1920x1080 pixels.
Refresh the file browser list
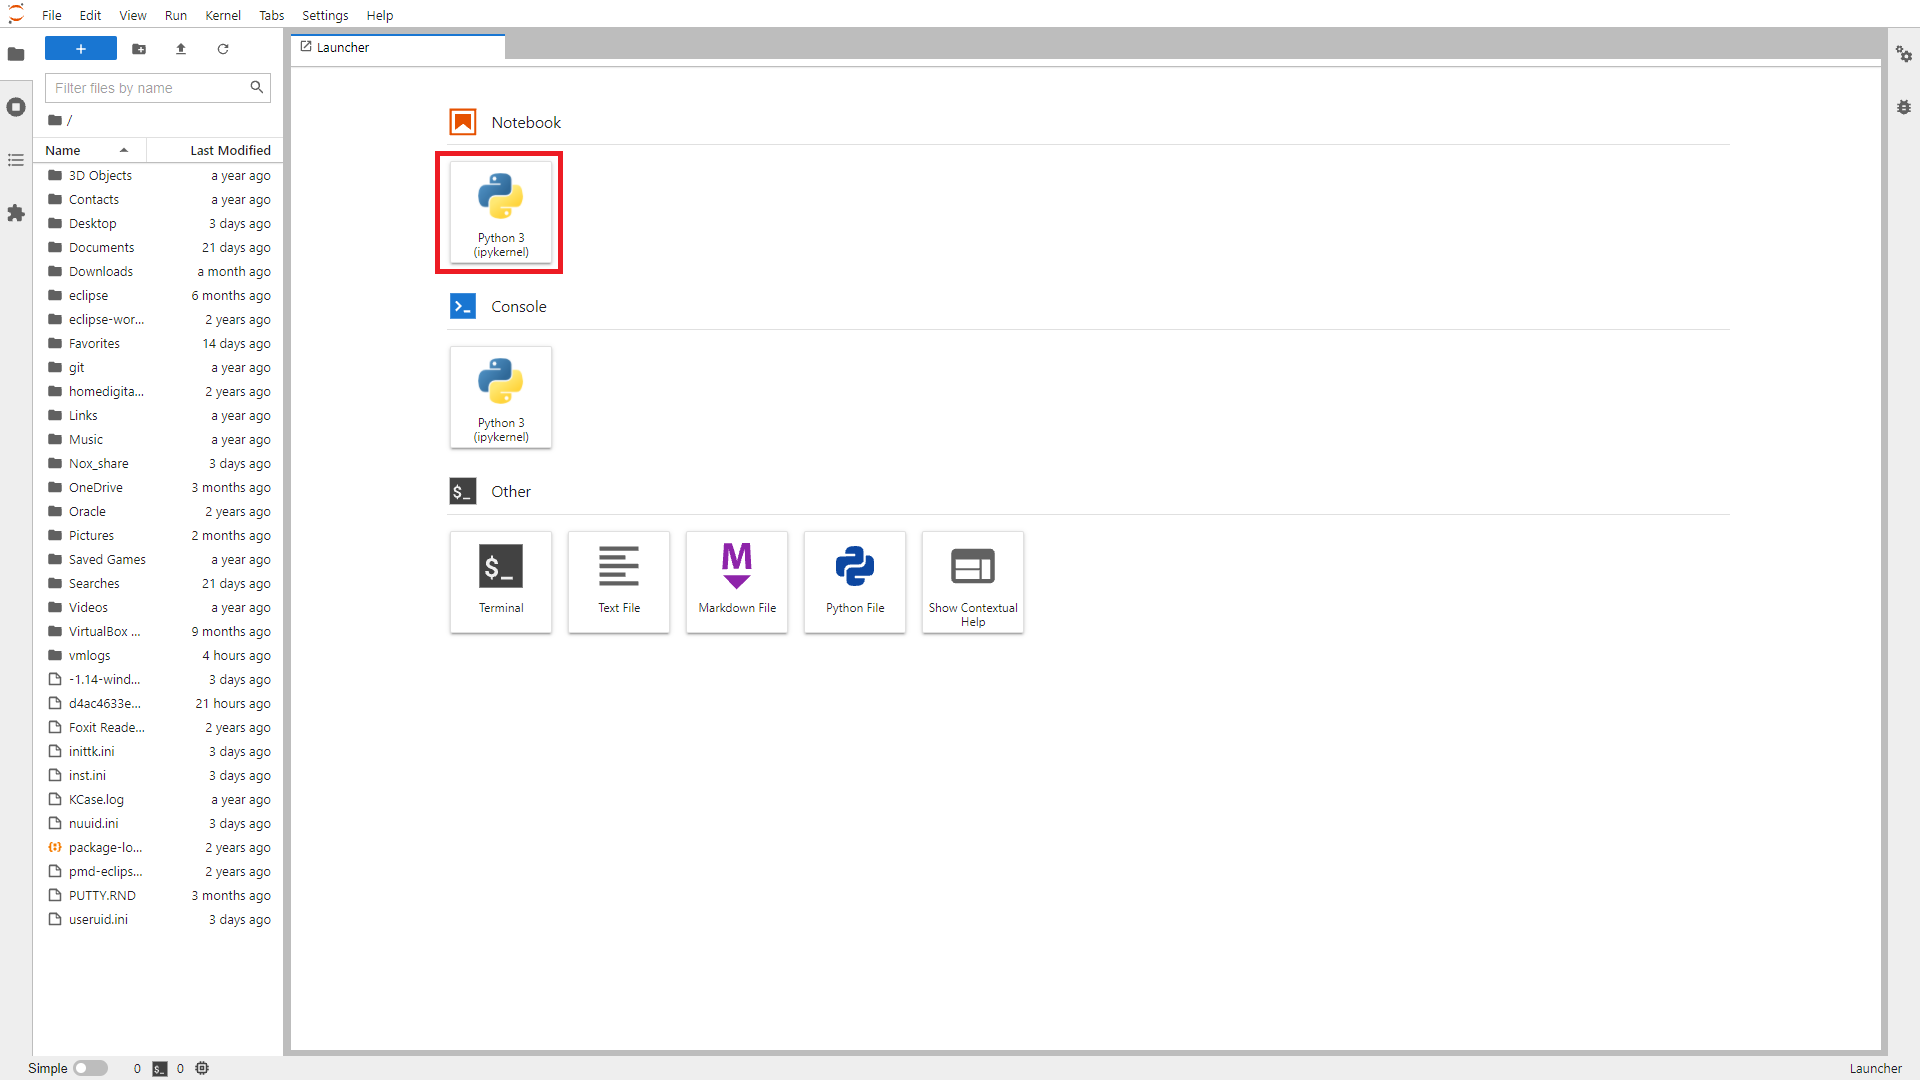223,49
